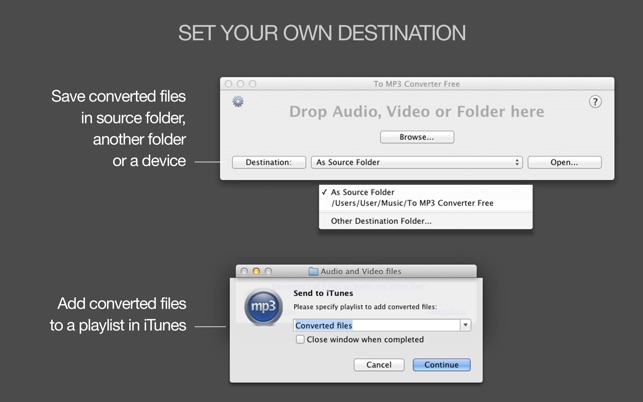The height and width of the screenshot is (402, 643).
Task: Click the Send to iTunes heading
Action: (x=323, y=293)
